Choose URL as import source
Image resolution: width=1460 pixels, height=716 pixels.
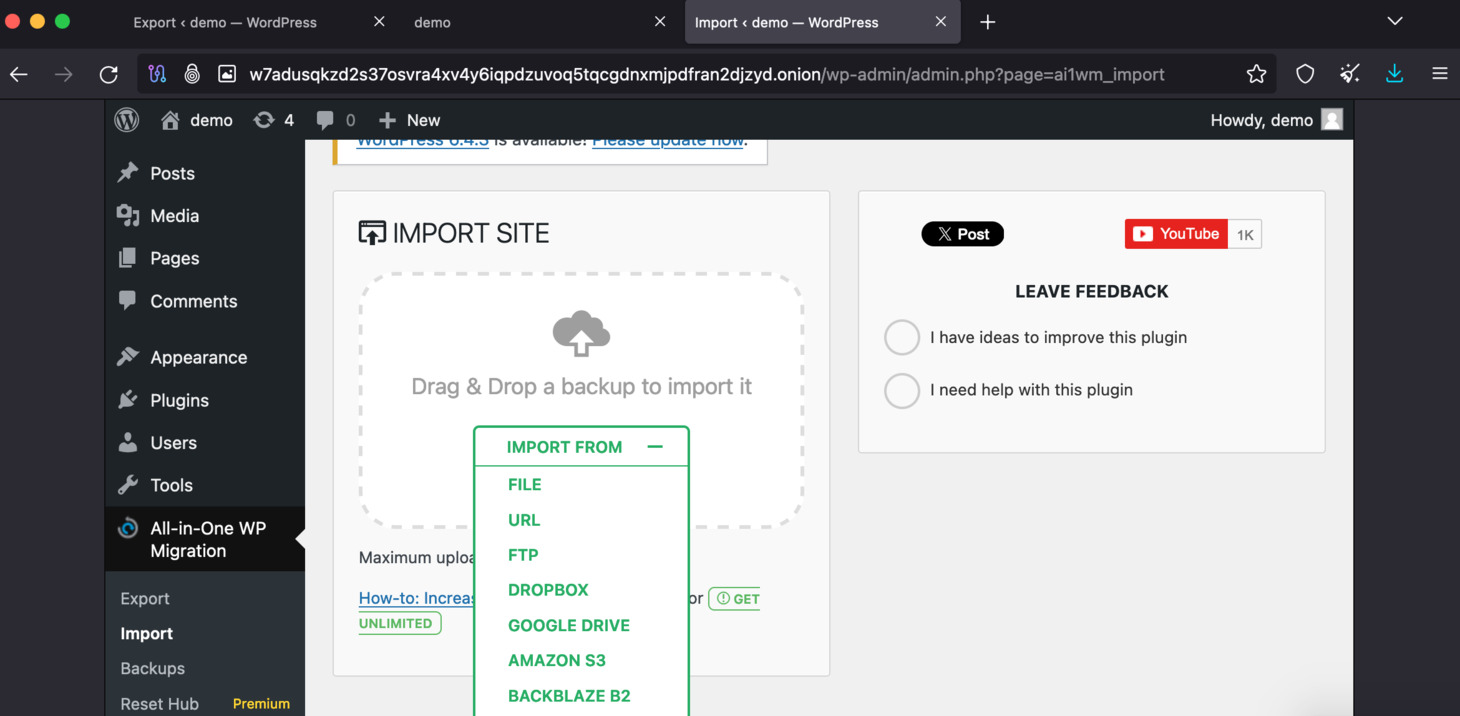[x=523, y=520]
